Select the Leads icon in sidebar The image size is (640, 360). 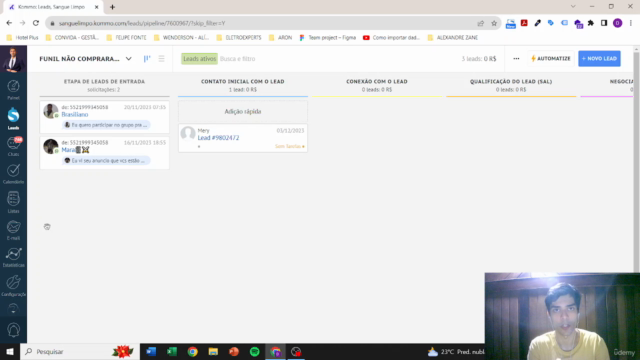pos(13,119)
